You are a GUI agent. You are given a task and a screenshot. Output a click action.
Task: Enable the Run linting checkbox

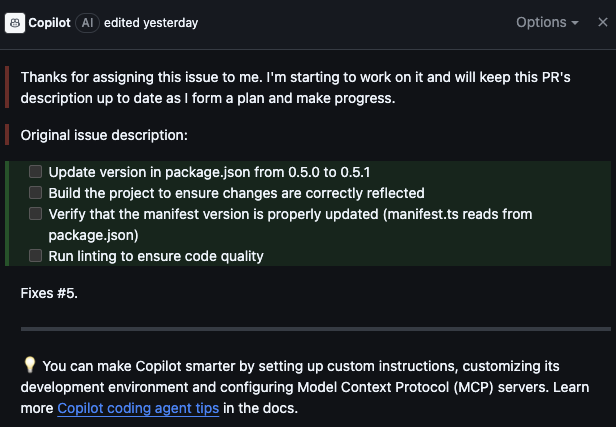click(x=35, y=256)
